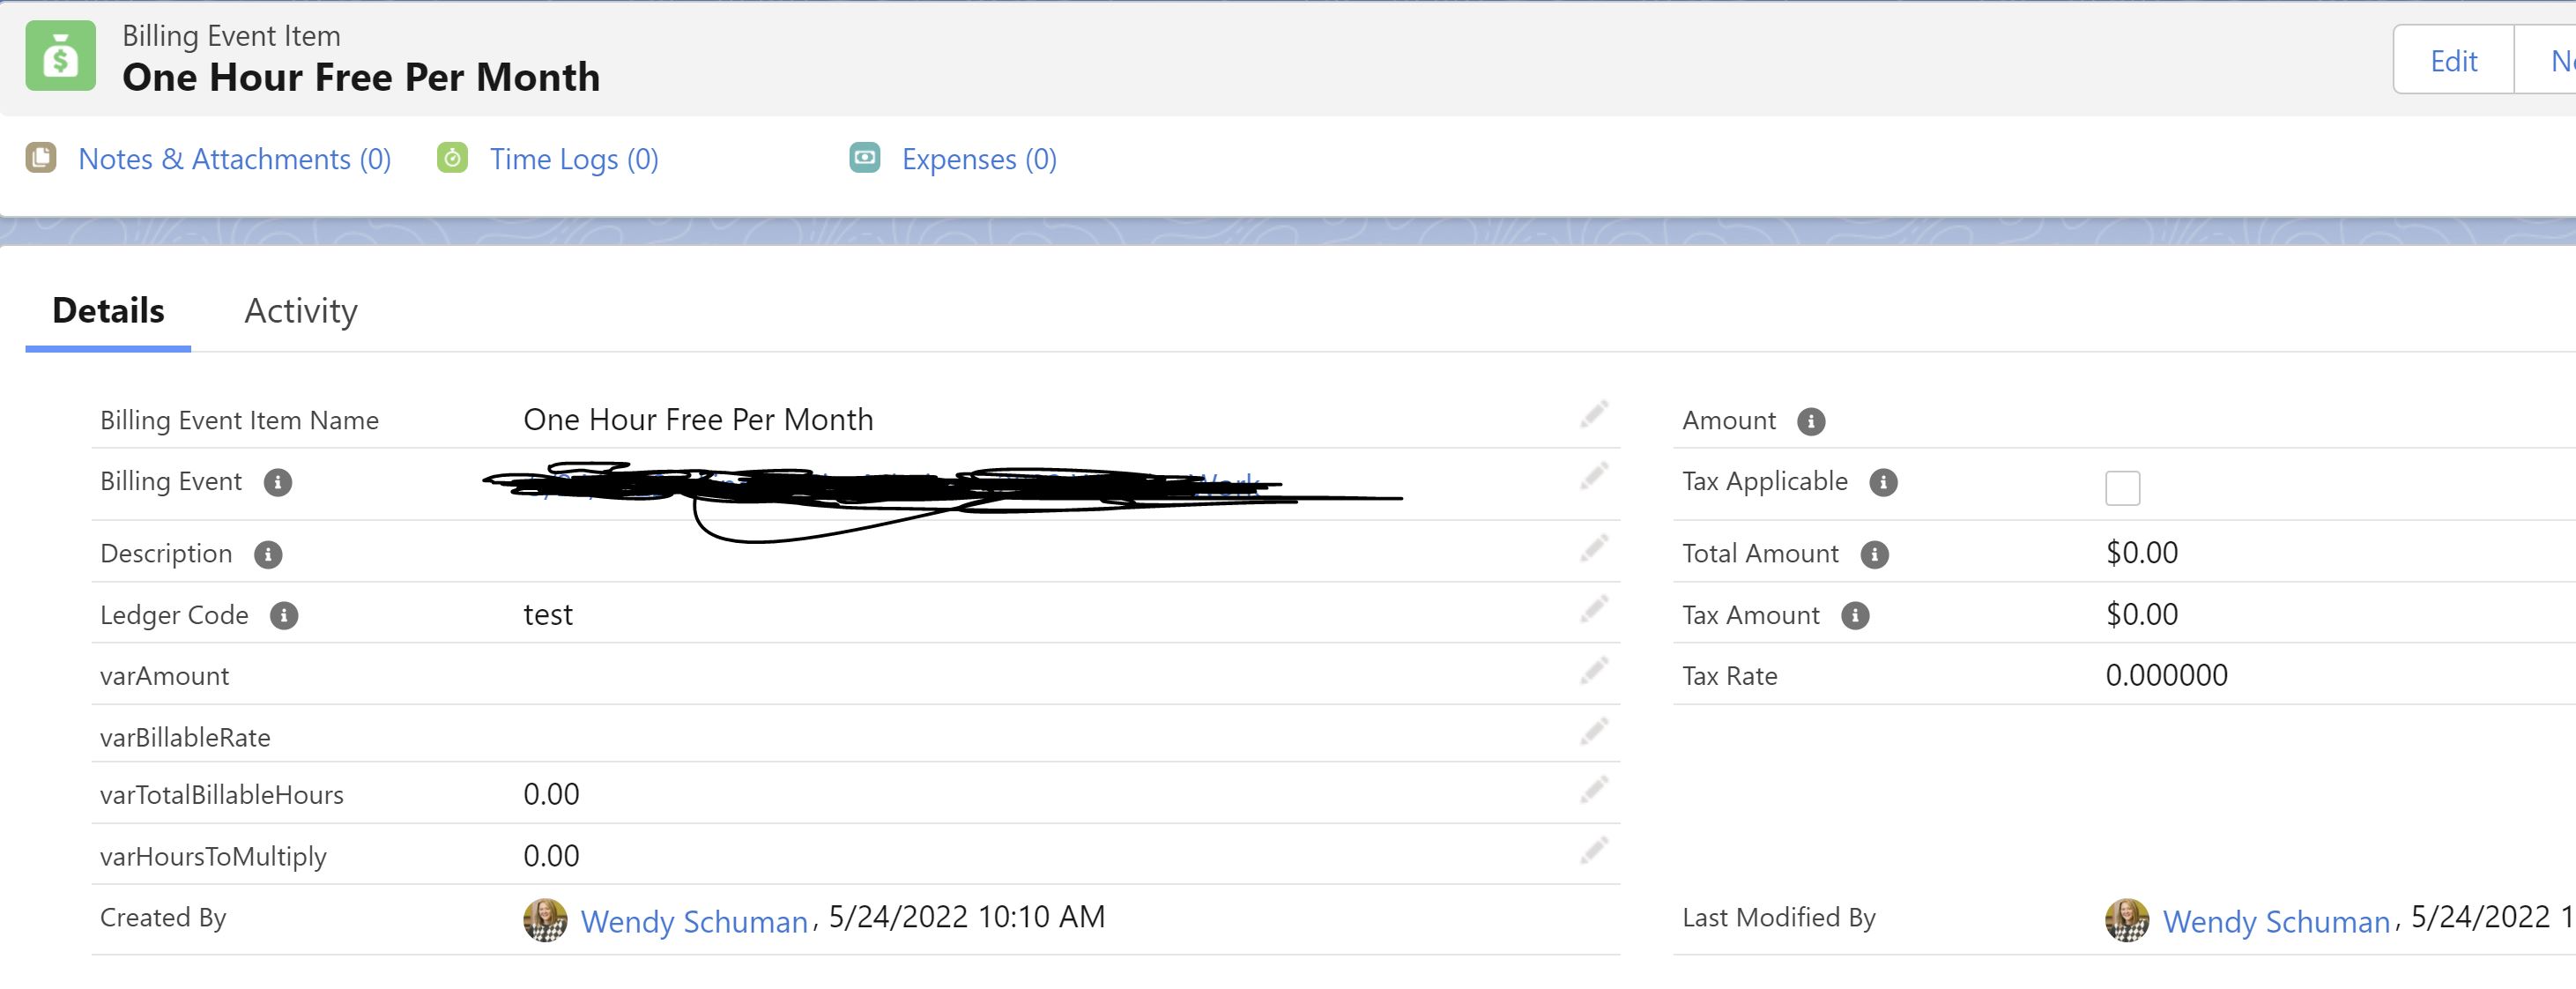The image size is (2576, 989).
Task: Click edit pencil next to Ledger Code
Action: (1593, 609)
